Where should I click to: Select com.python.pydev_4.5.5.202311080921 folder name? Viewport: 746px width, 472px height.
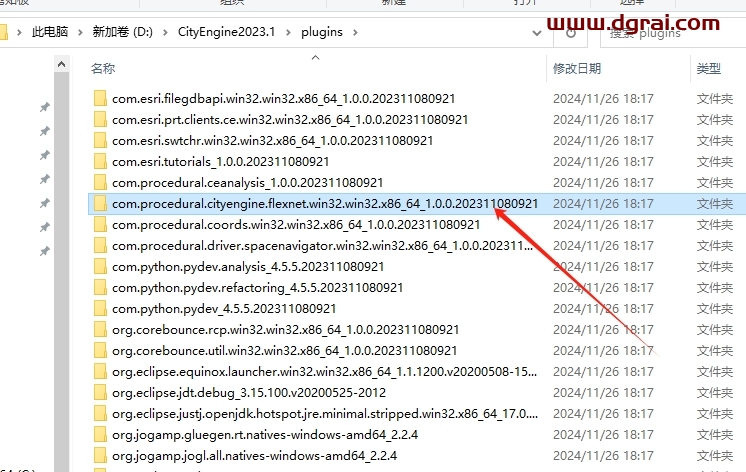click(x=224, y=308)
